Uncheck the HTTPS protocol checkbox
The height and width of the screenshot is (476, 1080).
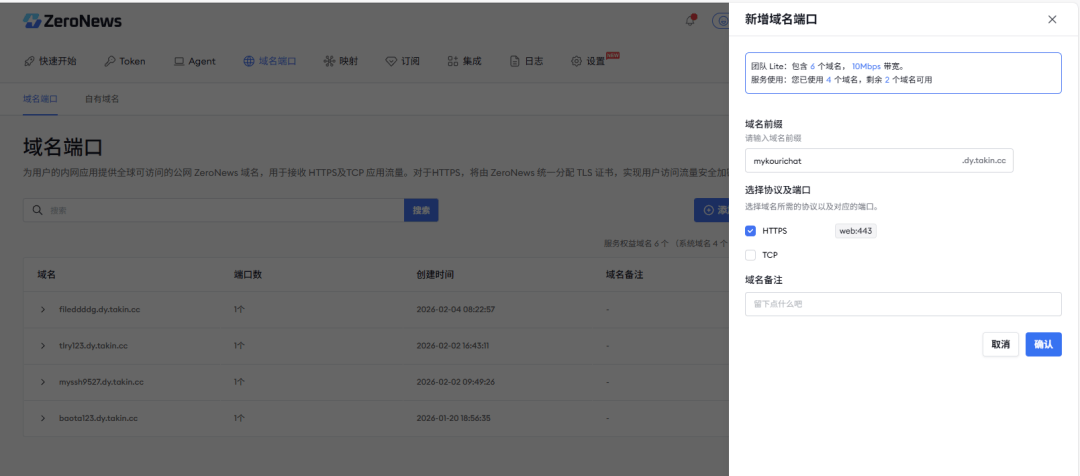(x=751, y=231)
